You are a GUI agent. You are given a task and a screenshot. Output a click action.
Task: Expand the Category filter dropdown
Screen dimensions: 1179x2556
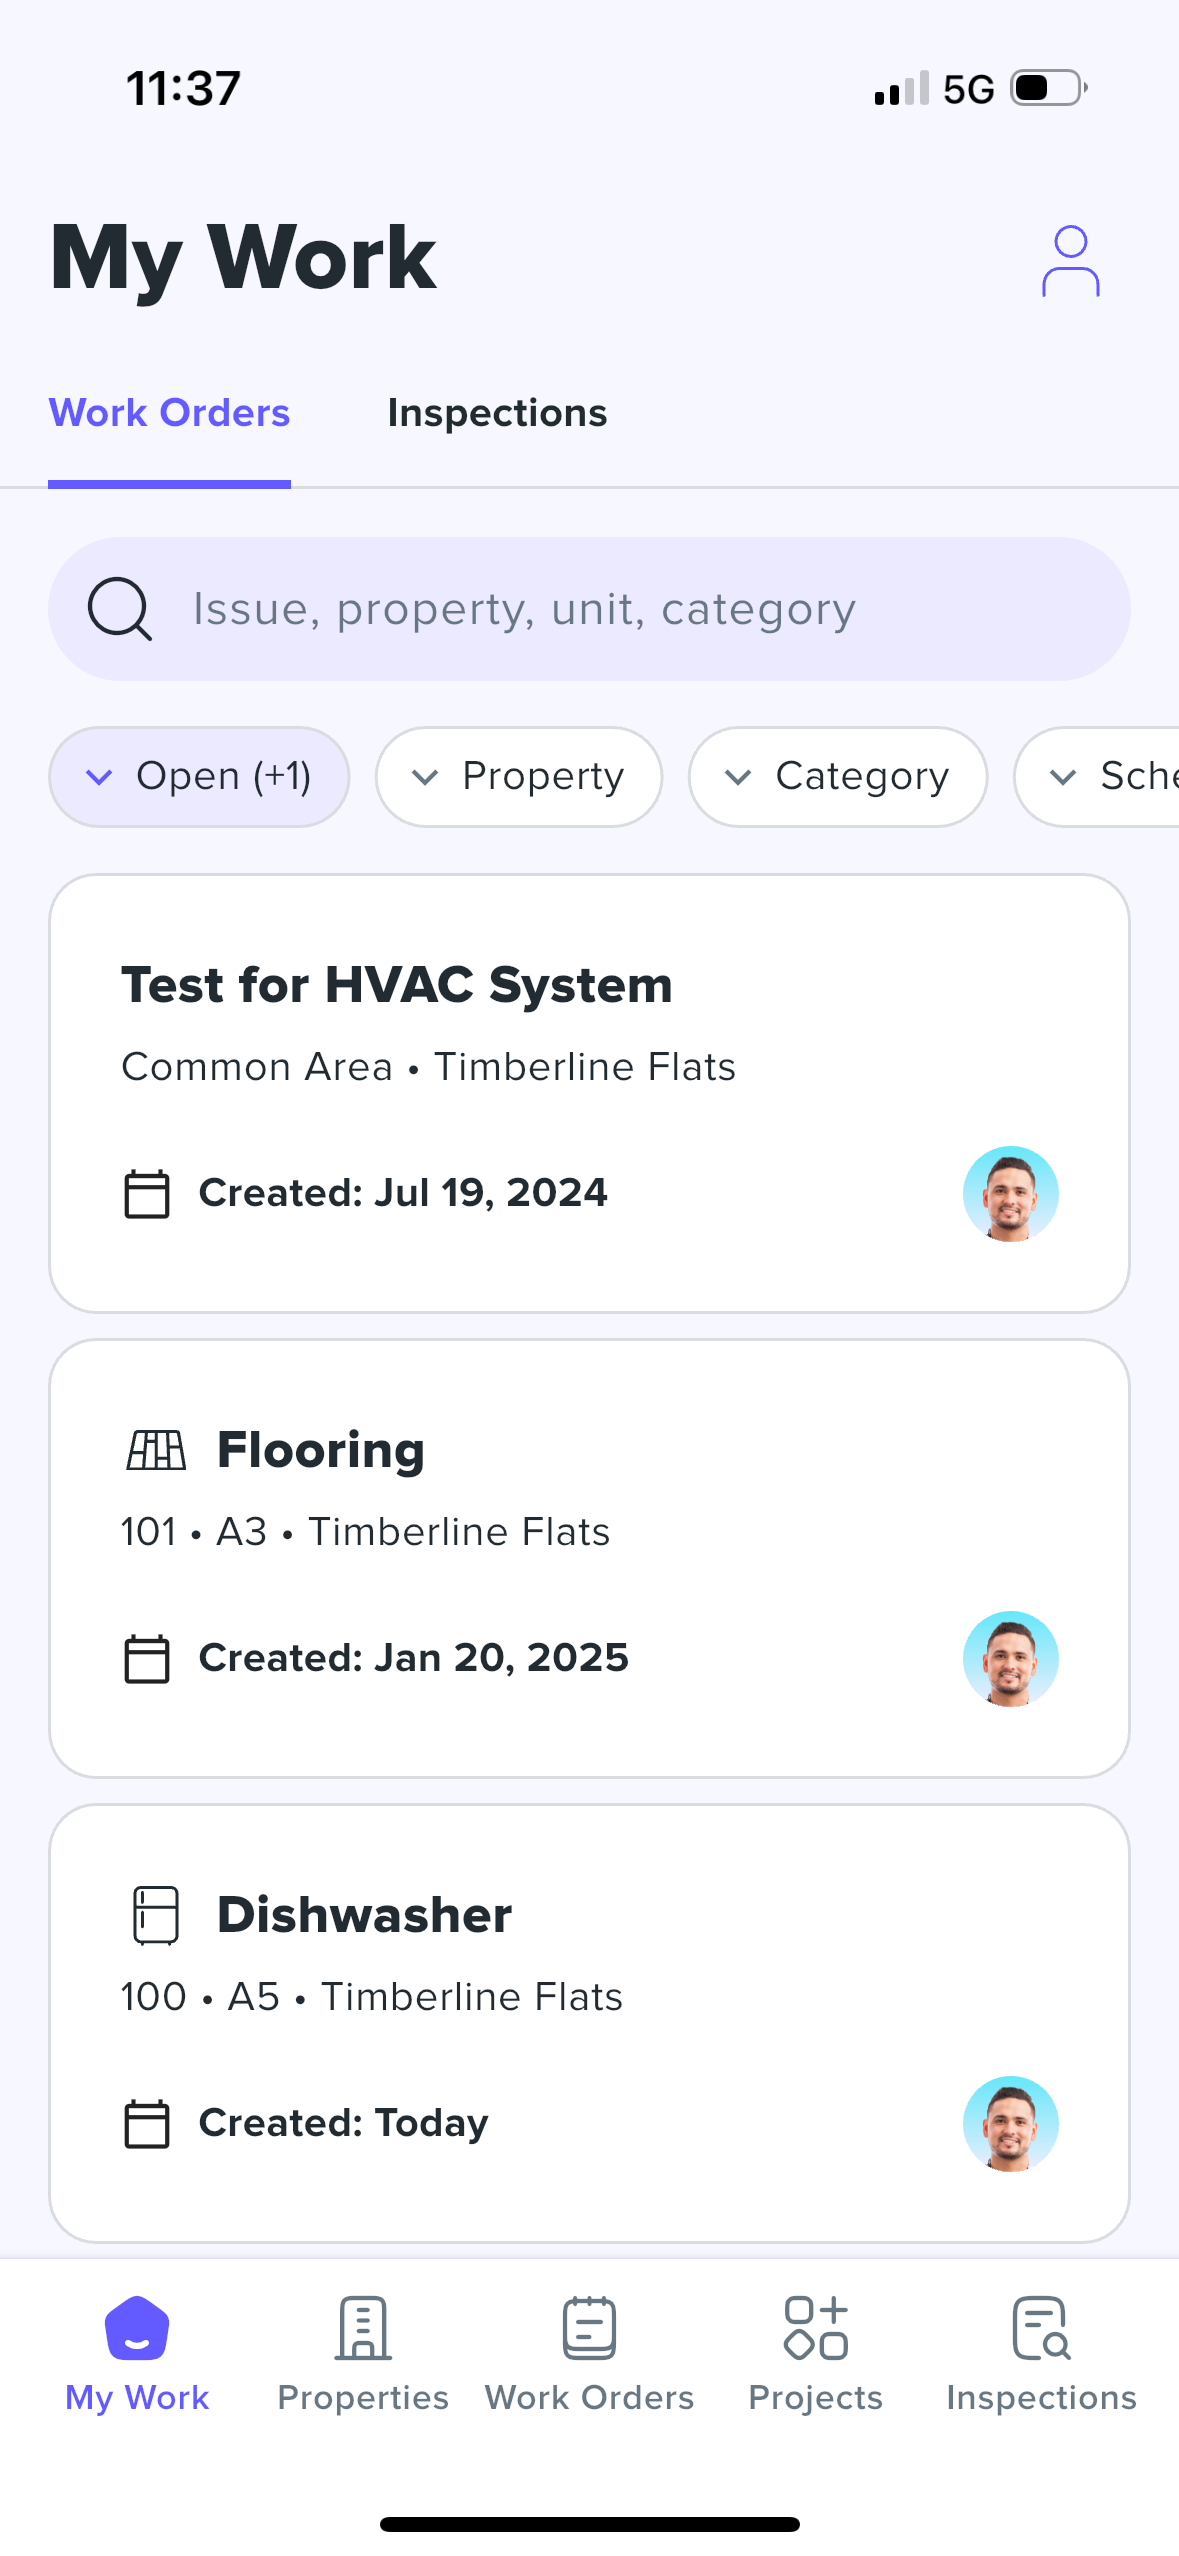(x=837, y=777)
